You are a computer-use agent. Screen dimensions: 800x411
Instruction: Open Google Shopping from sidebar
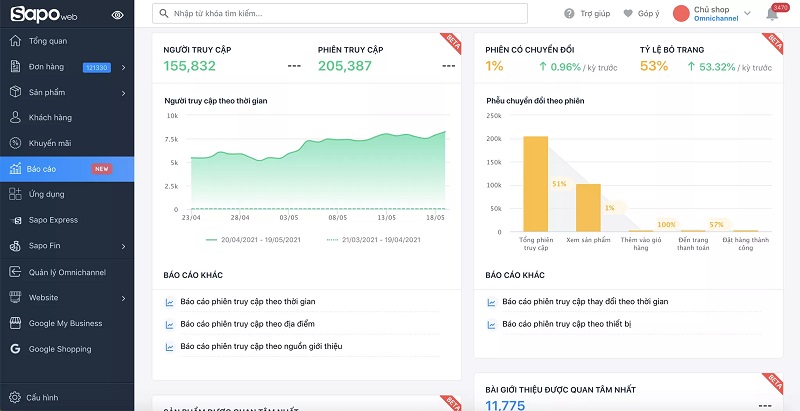click(59, 349)
